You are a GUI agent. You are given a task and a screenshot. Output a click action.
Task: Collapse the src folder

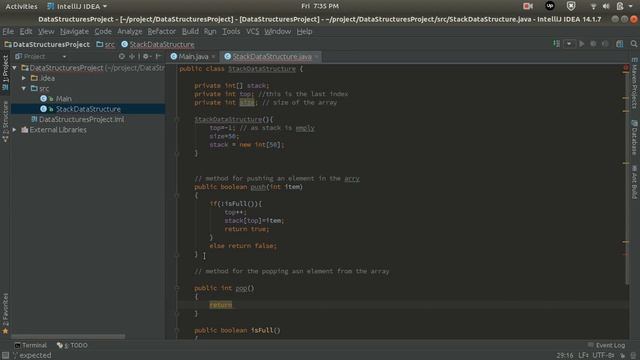24,88
